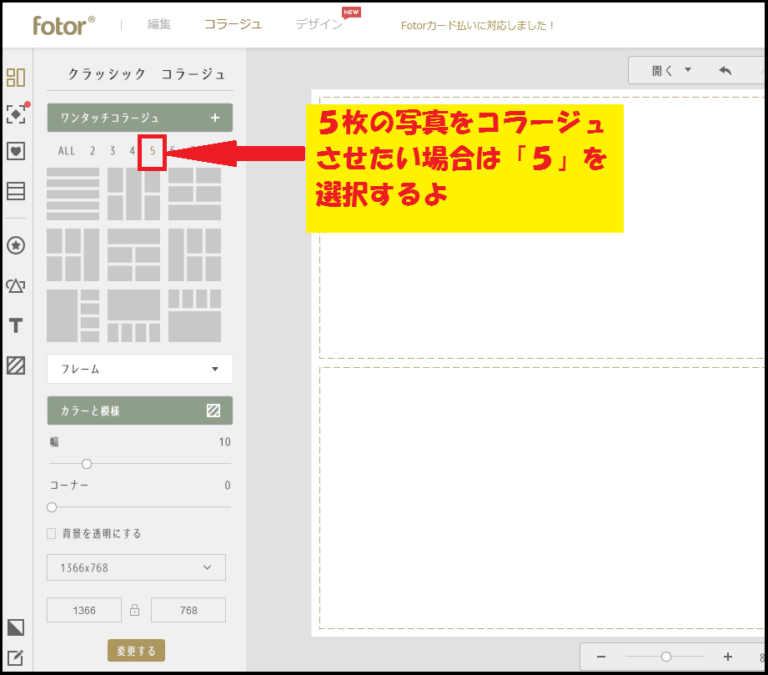Click the heart funky collage icon
This screenshot has height=675, width=768.
point(16,152)
